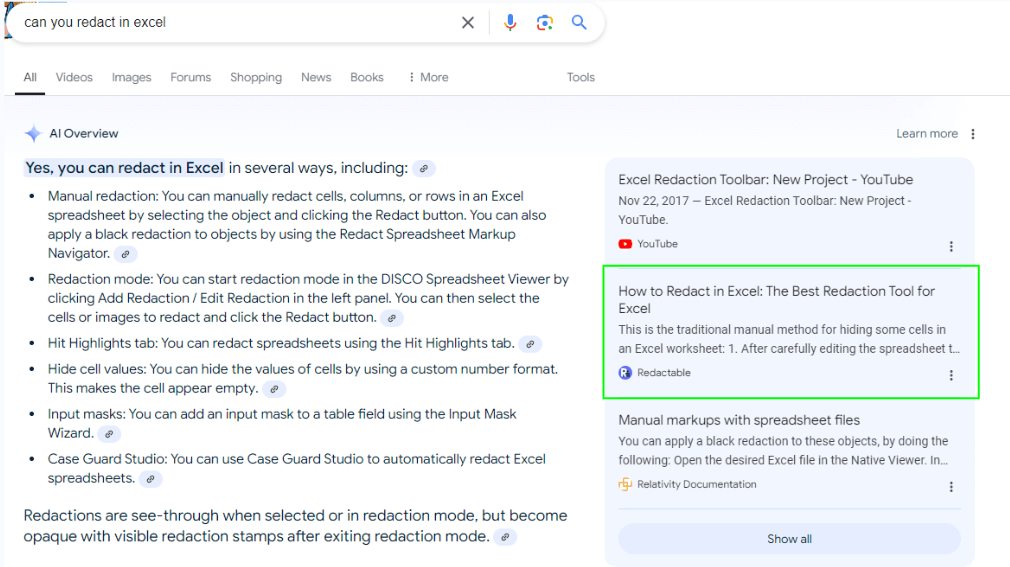Click highlighted 'Yes, you can redact in Excel' text

(x=124, y=168)
